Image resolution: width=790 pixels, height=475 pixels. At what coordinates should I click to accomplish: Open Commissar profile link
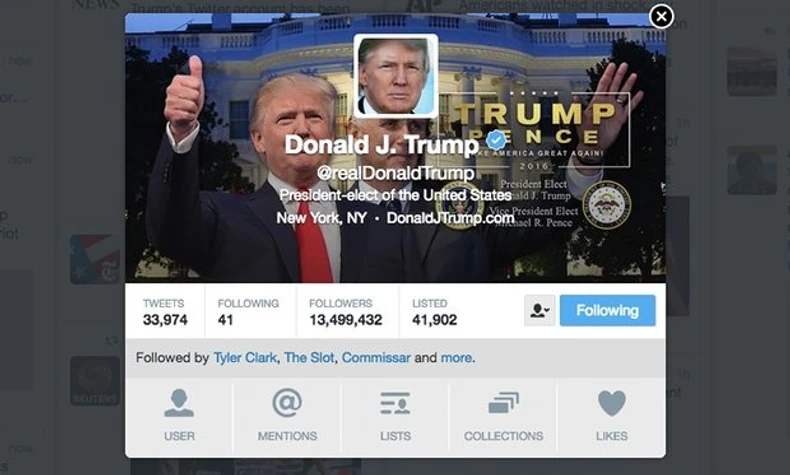pos(376,358)
